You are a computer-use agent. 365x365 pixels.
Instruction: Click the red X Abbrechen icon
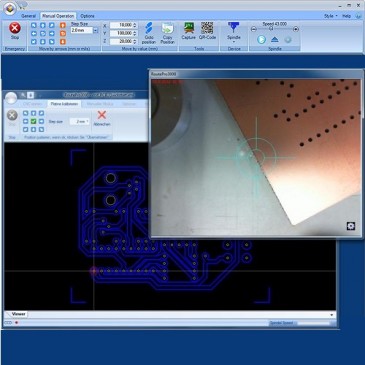click(102, 115)
